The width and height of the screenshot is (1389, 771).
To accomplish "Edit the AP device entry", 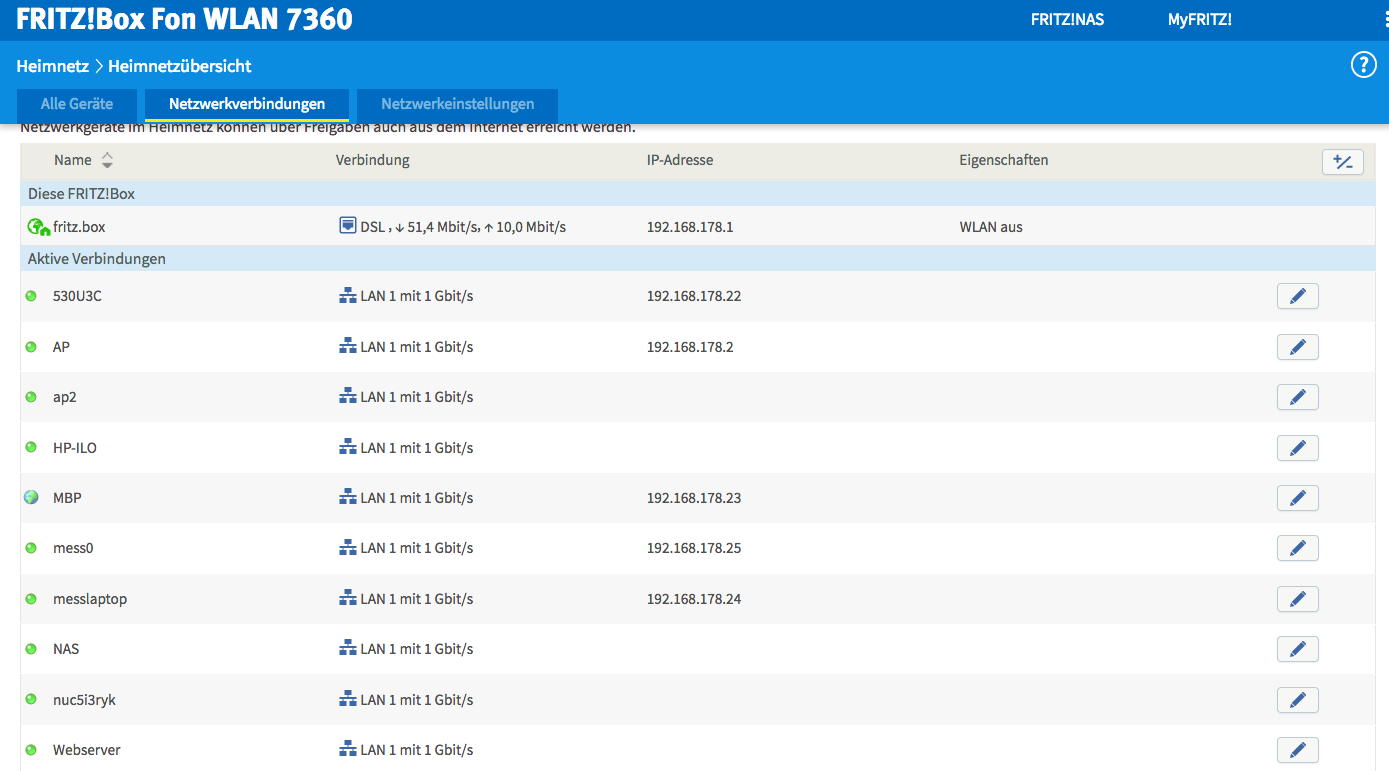I will tap(1297, 347).
